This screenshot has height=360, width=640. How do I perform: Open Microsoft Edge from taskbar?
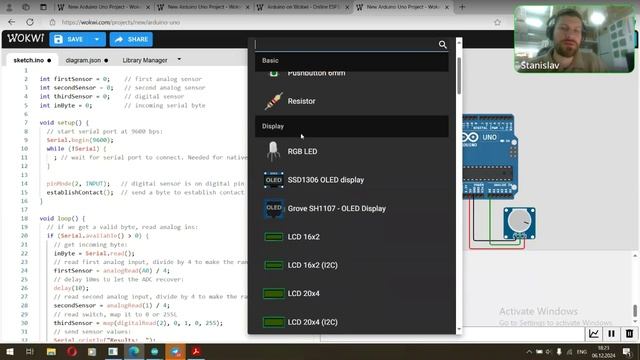click(x=134, y=351)
